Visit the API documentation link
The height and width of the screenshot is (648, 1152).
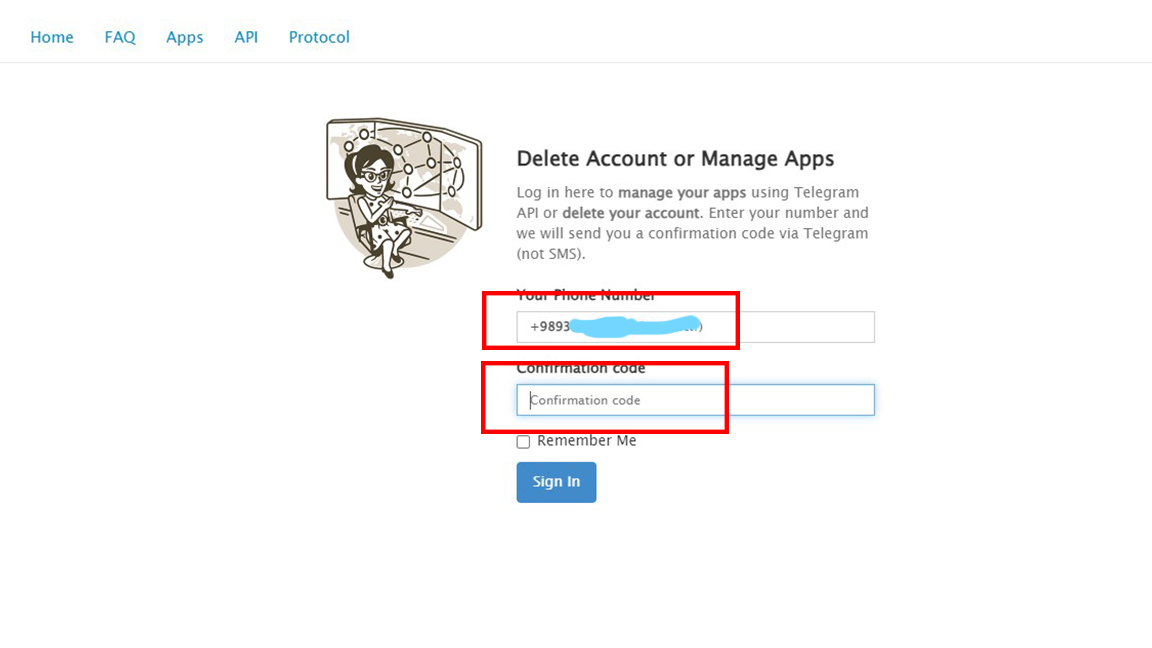tap(246, 37)
